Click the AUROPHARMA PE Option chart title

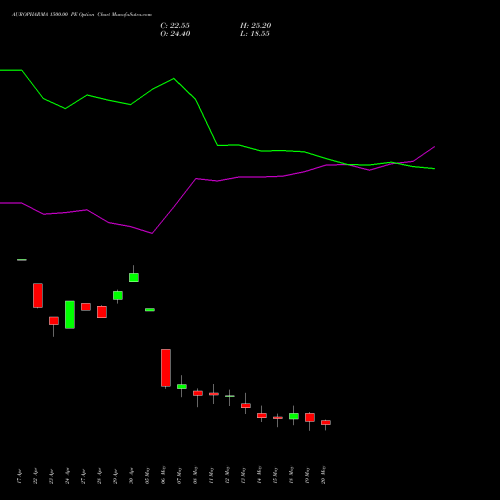(82, 15)
